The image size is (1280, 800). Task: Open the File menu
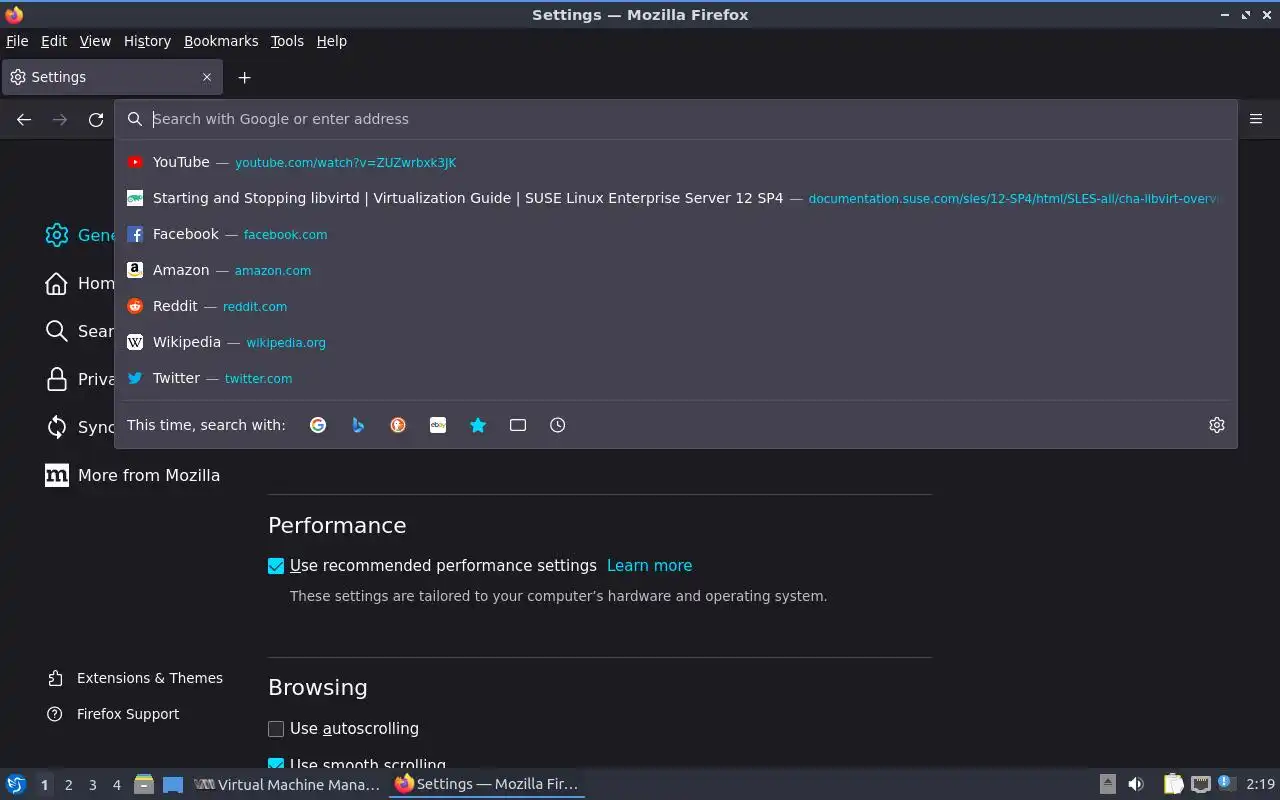(17, 41)
